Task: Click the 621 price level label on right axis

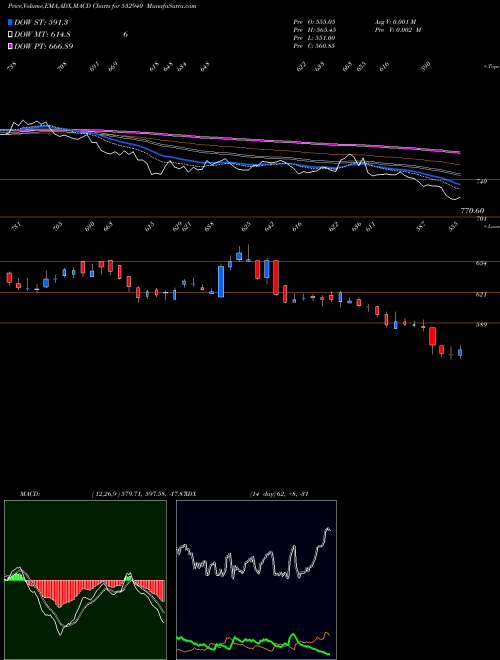Action: click(482, 295)
